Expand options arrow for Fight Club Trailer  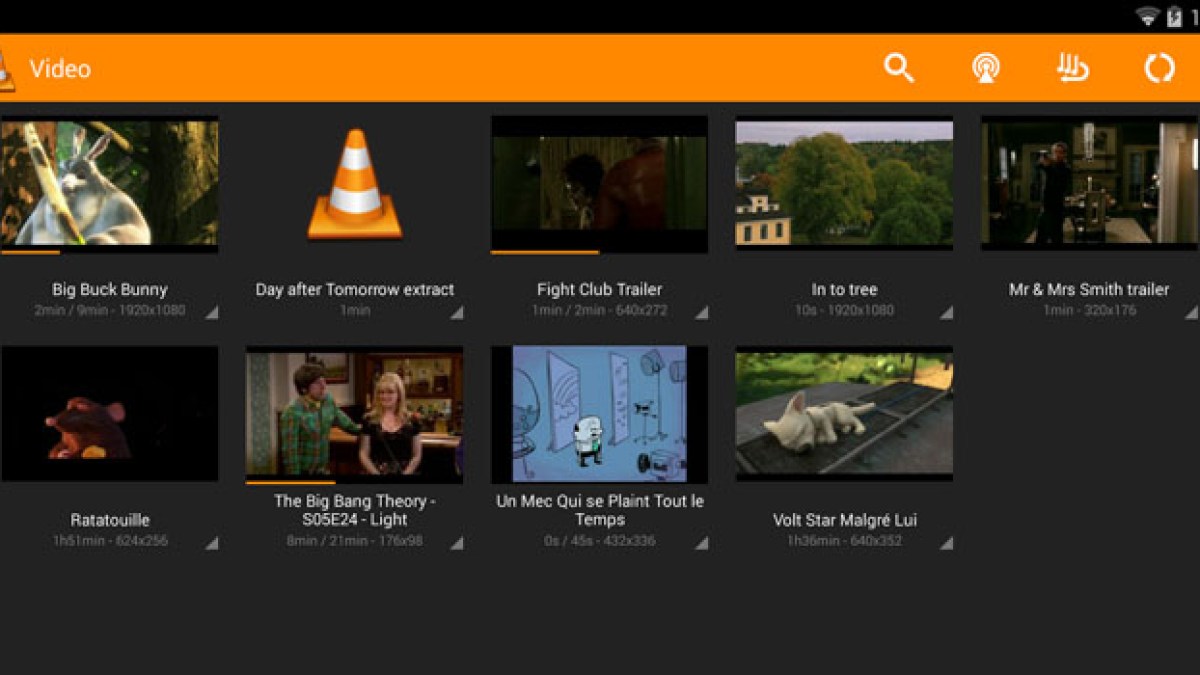click(x=702, y=313)
